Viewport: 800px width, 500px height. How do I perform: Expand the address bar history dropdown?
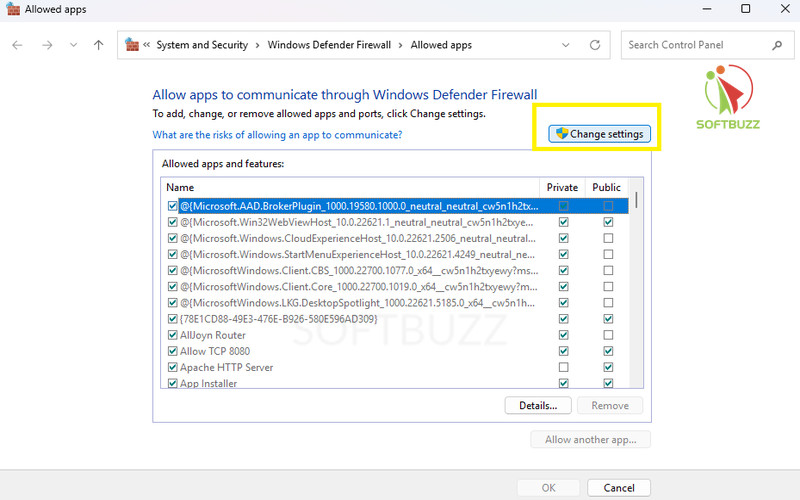[565, 45]
